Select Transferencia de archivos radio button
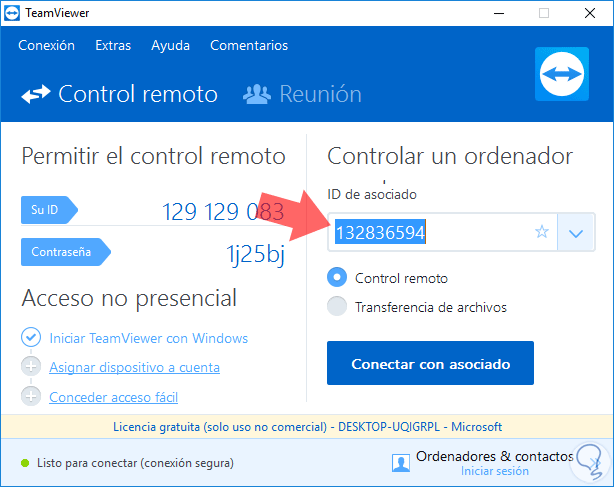 click(x=337, y=306)
